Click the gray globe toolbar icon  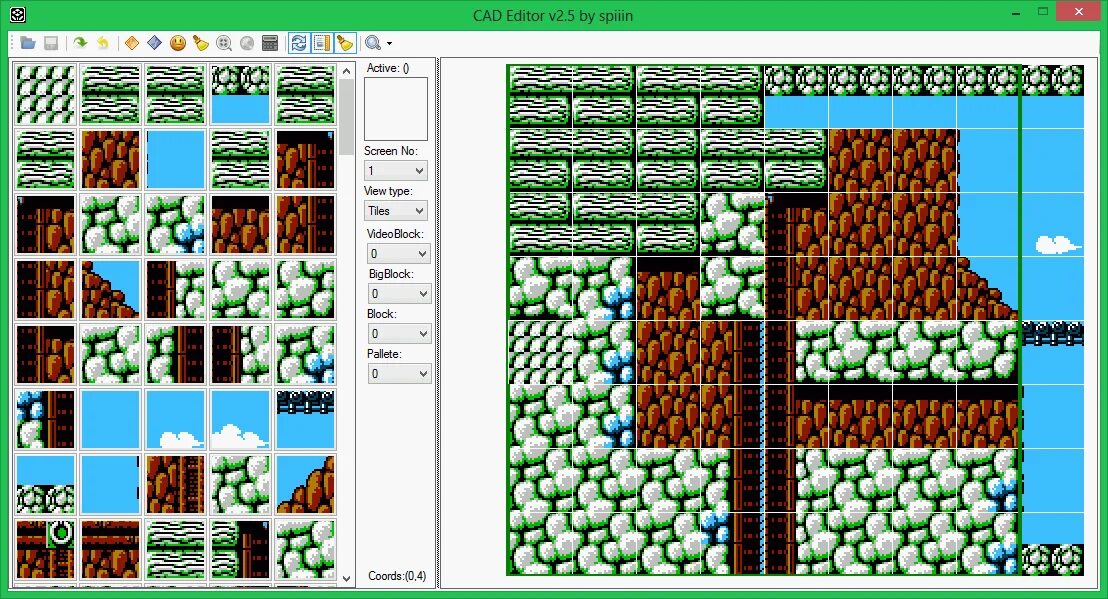pos(247,43)
